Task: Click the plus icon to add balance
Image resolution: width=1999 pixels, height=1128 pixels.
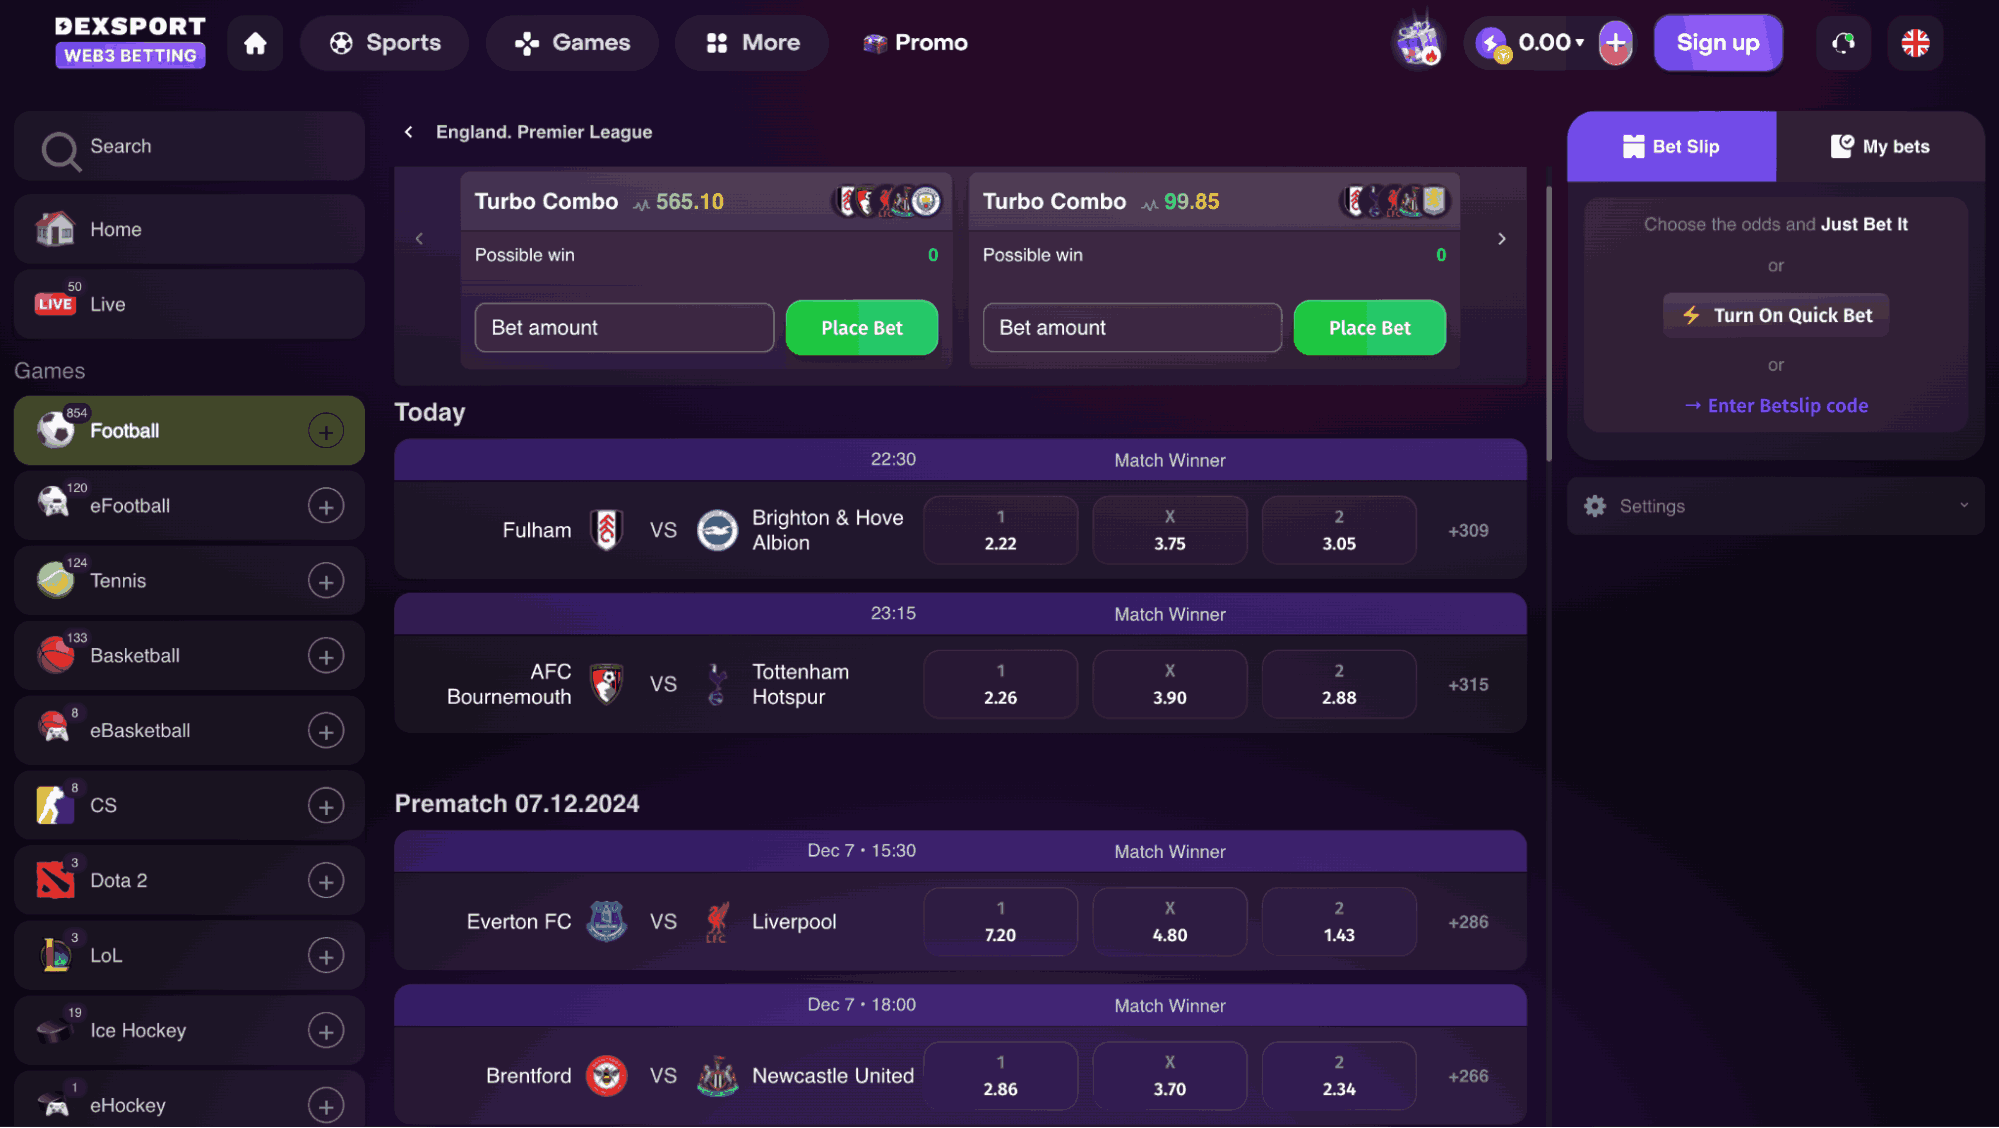Action: 1615,43
